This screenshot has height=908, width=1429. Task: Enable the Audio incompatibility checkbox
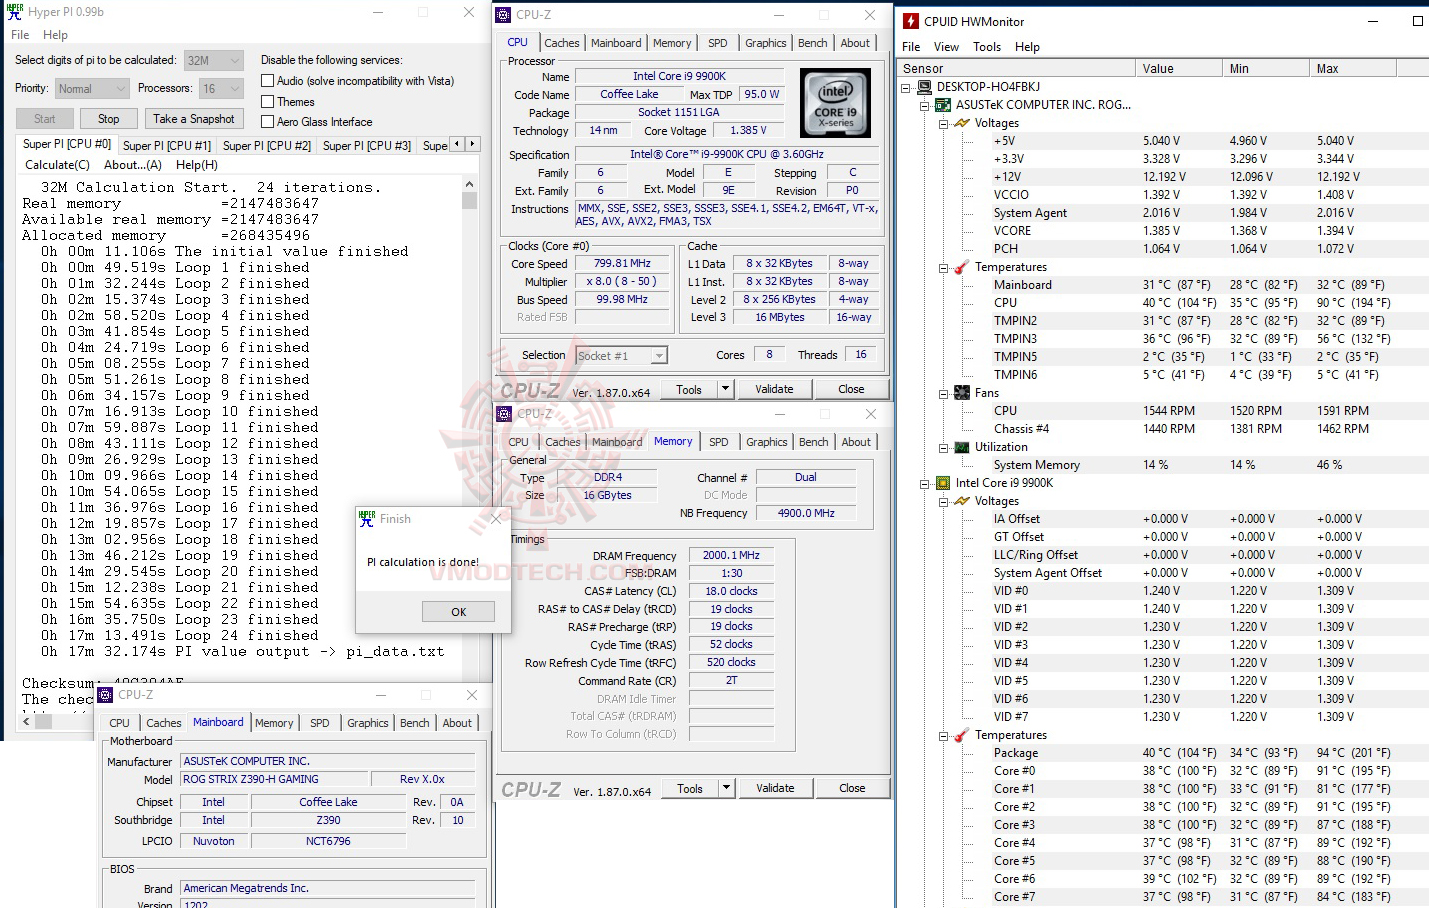[x=267, y=80]
